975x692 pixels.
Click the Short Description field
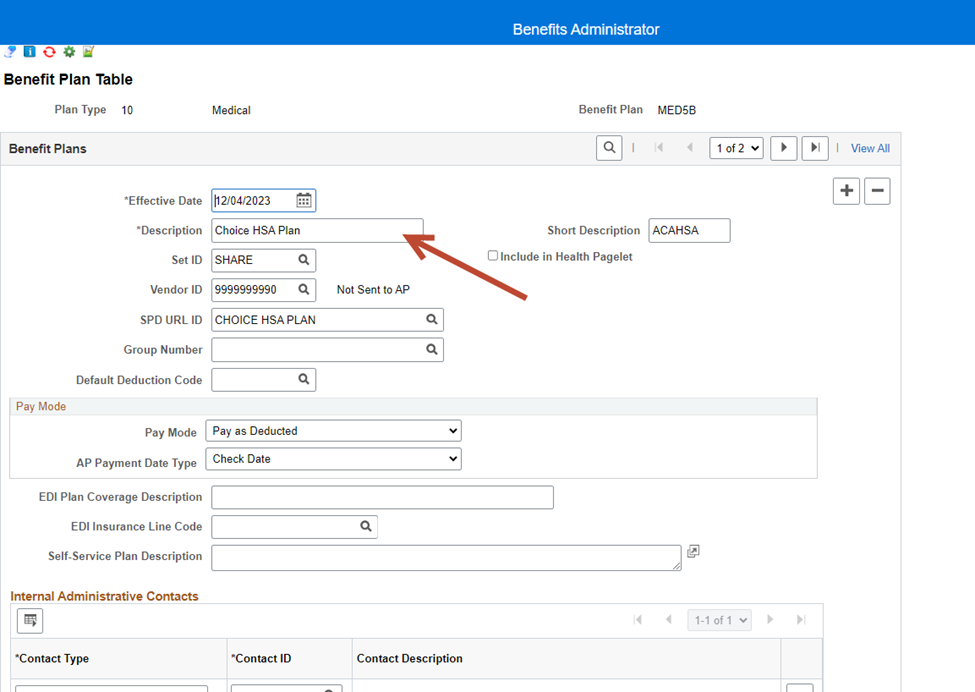tap(689, 231)
